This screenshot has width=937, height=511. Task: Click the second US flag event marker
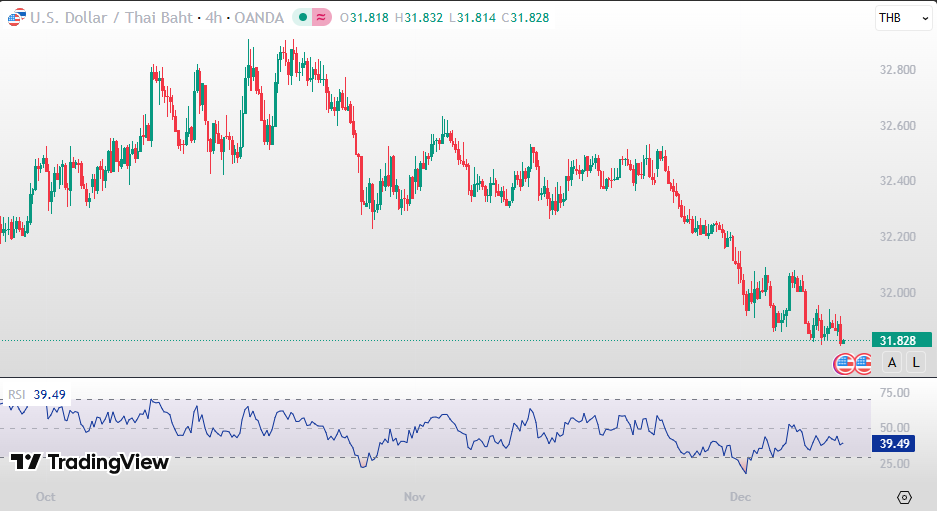pyautogui.click(x=863, y=364)
